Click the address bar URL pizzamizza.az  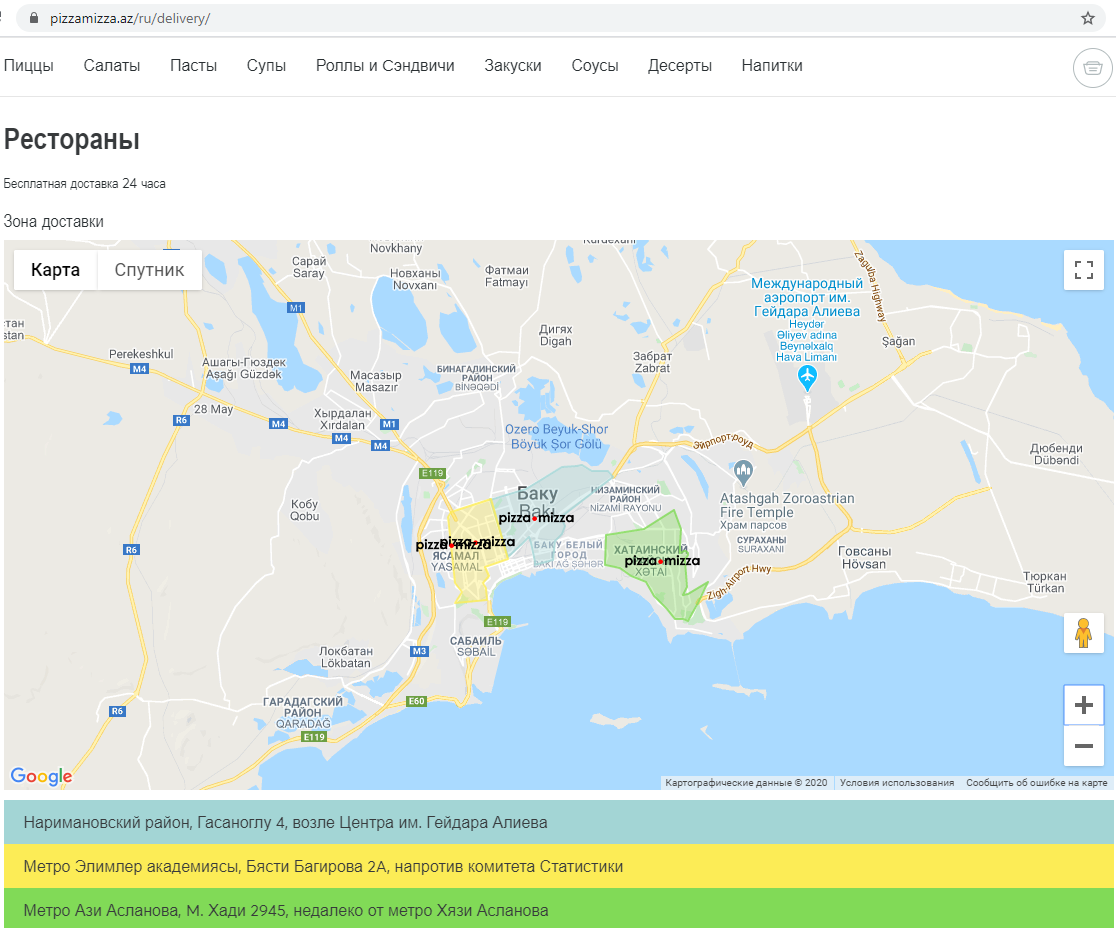pos(130,19)
